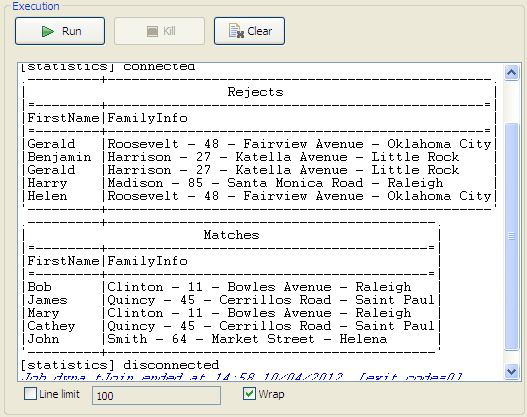Click the console scrollbar up arrow

pyautogui.click(x=512, y=72)
